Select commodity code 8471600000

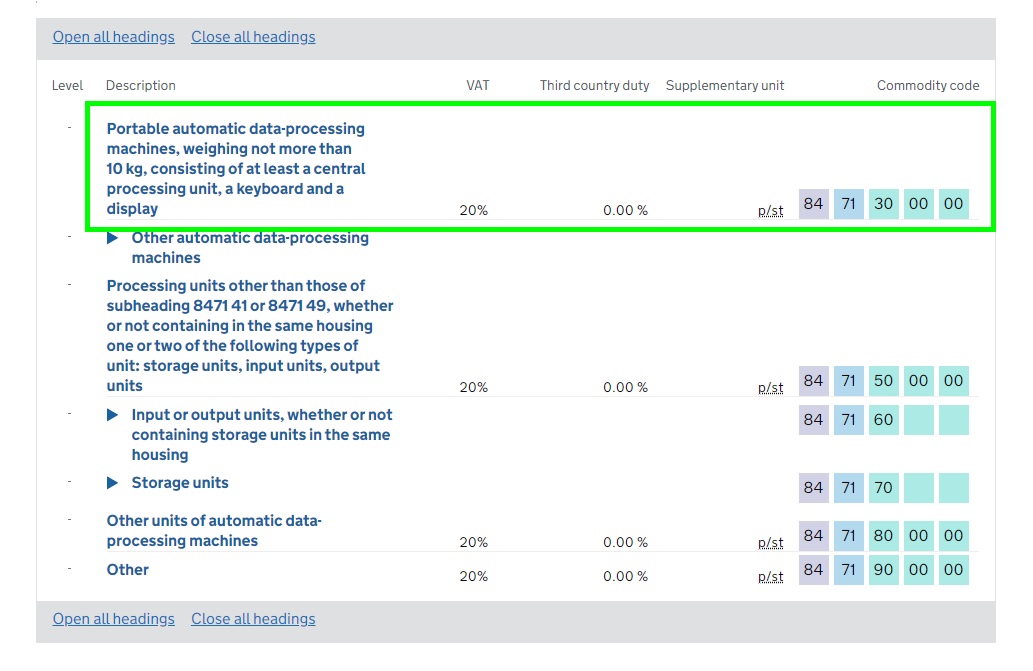pyautogui.click(x=883, y=420)
